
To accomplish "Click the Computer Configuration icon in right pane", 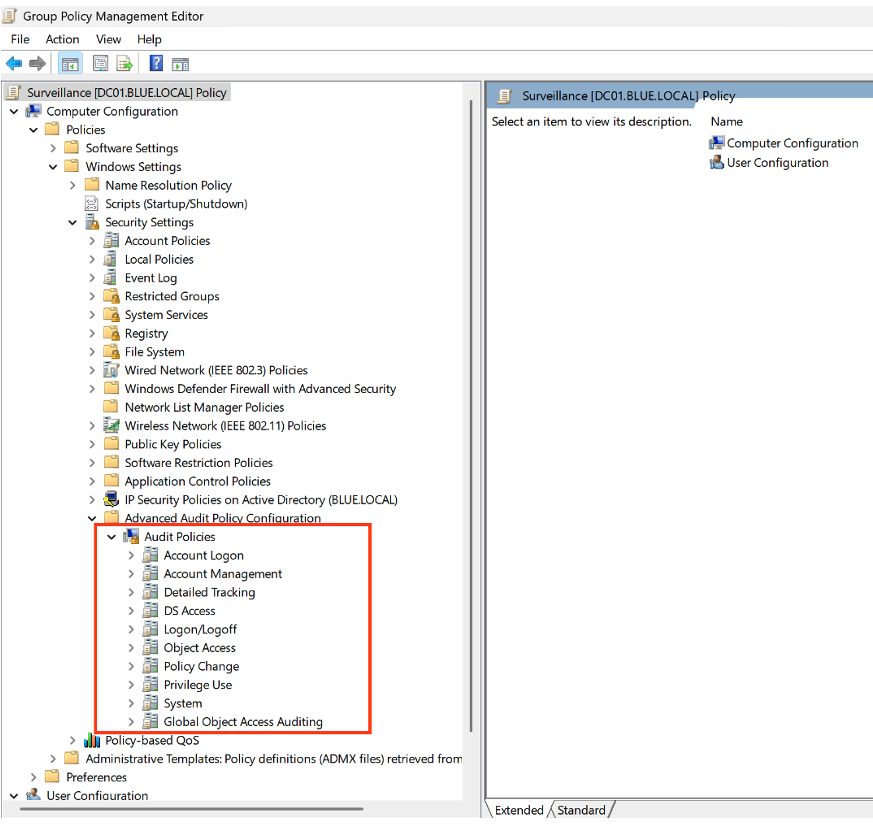I will (717, 143).
